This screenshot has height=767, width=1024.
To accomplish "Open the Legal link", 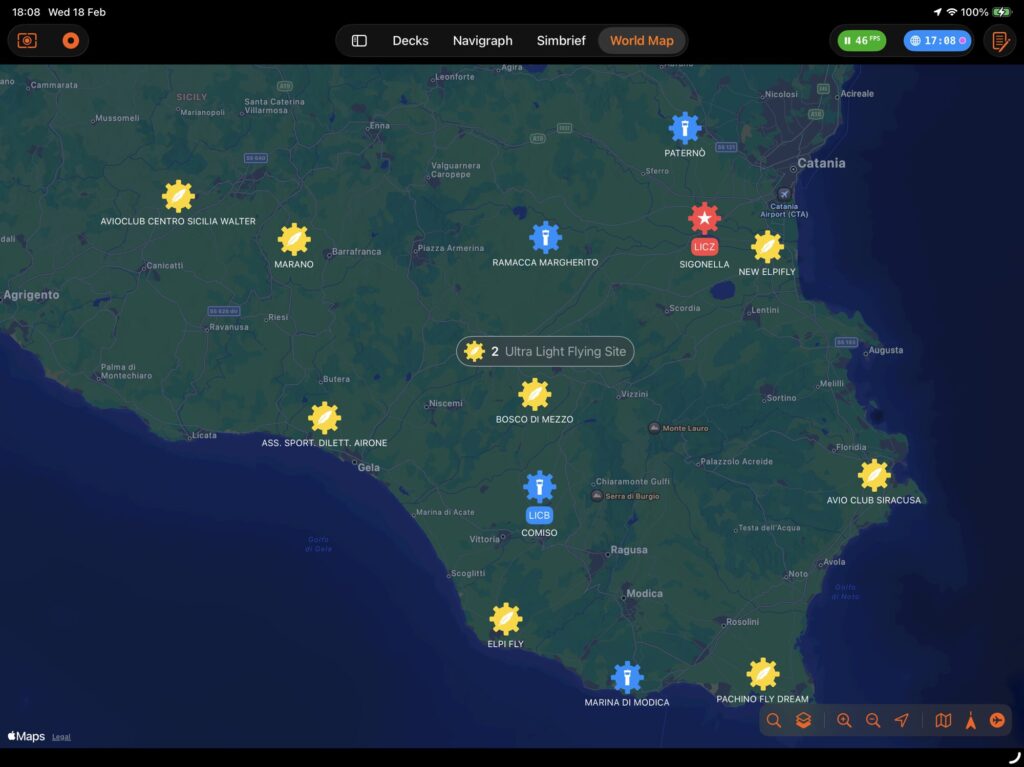I will point(61,737).
